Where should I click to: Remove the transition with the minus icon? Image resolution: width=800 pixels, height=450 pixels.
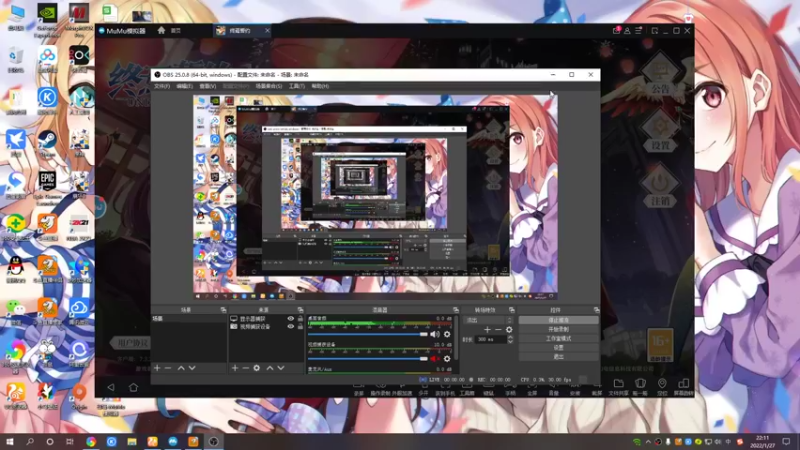(x=498, y=330)
